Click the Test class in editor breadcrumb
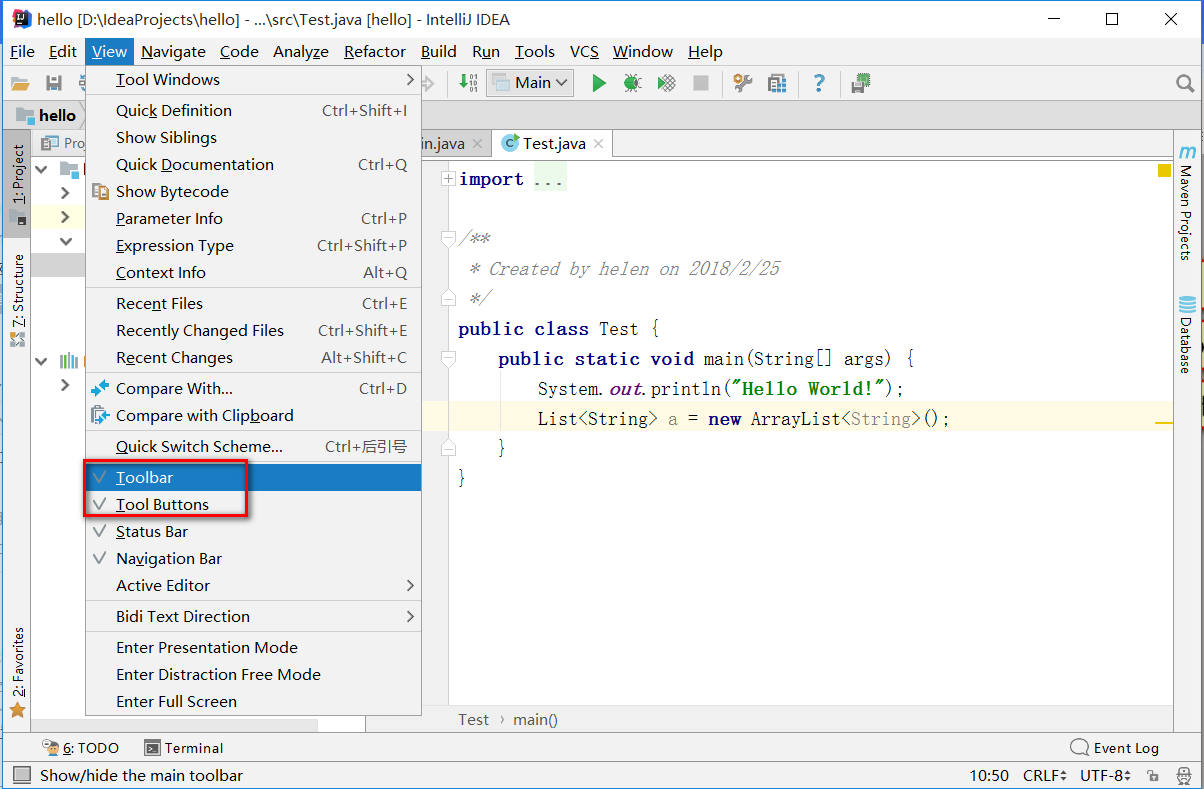 tap(474, 719)
